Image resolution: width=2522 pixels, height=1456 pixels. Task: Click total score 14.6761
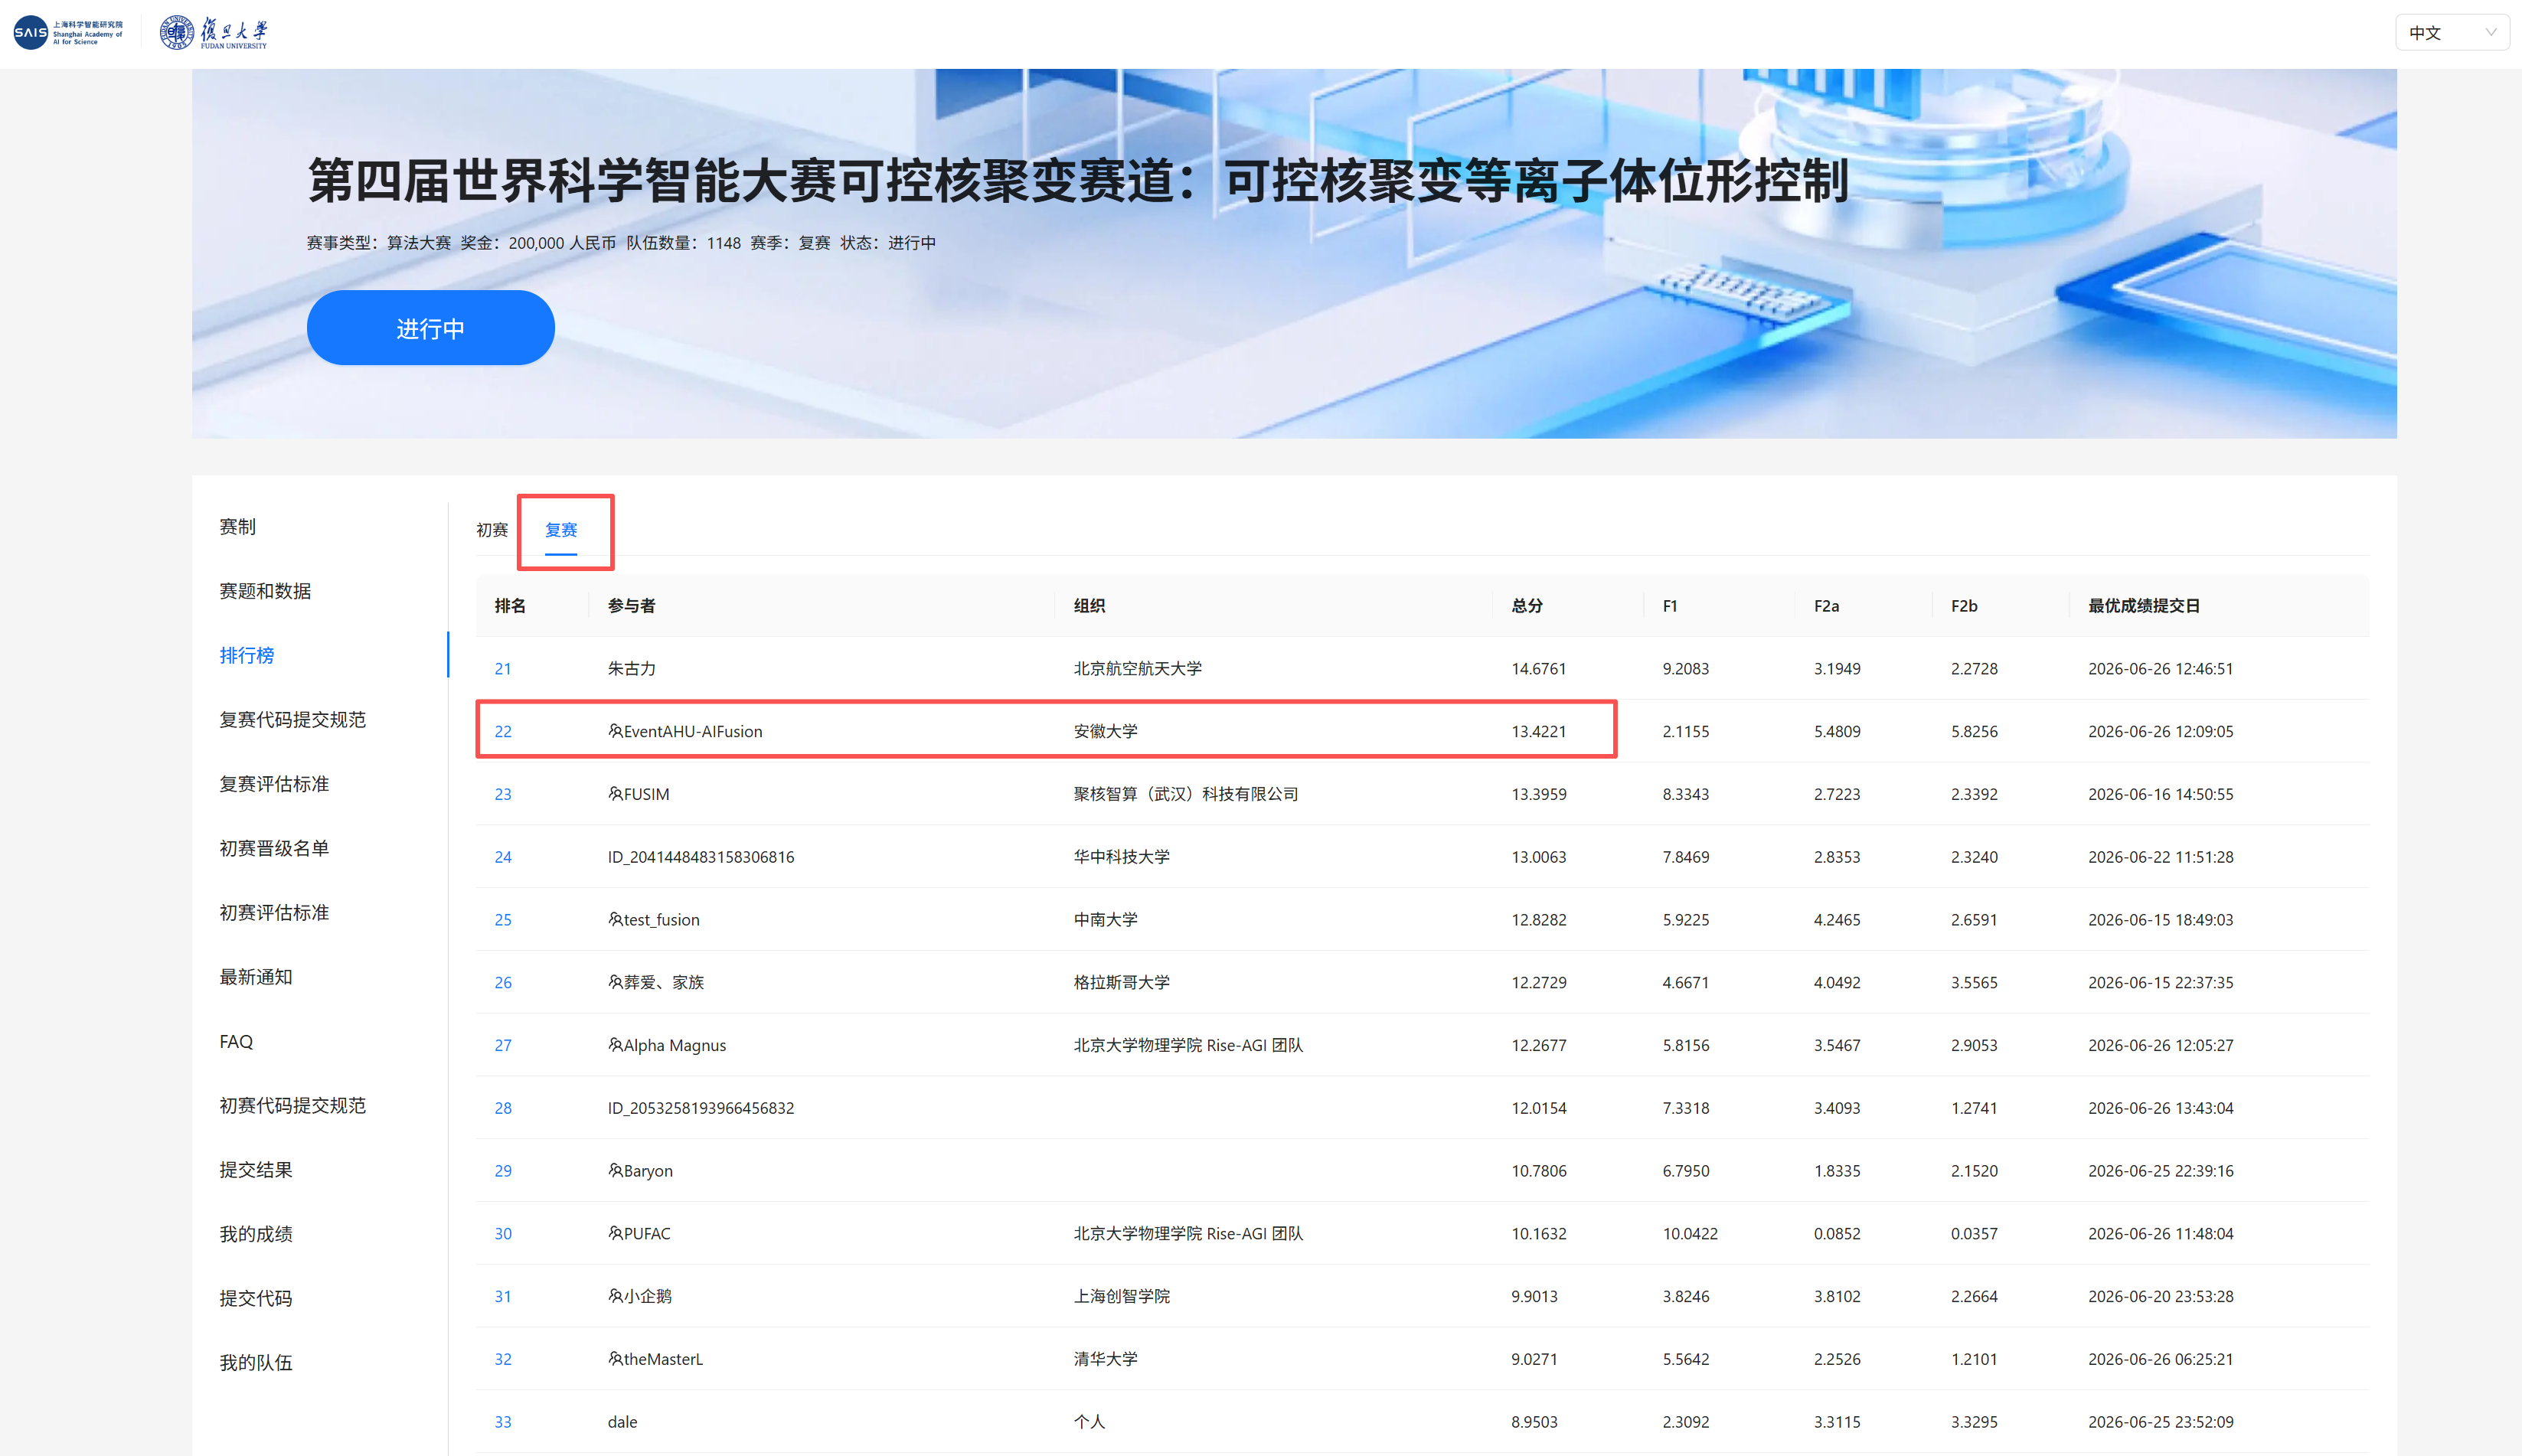click(x=1538, y=669)
